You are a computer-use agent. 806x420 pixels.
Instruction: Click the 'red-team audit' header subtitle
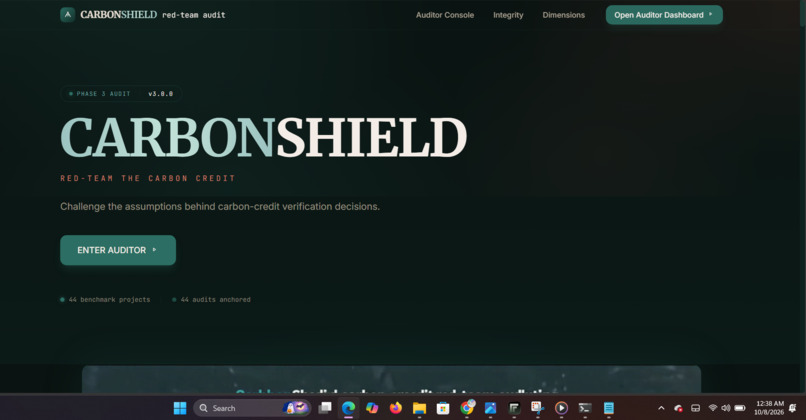(x=193, y=15)
